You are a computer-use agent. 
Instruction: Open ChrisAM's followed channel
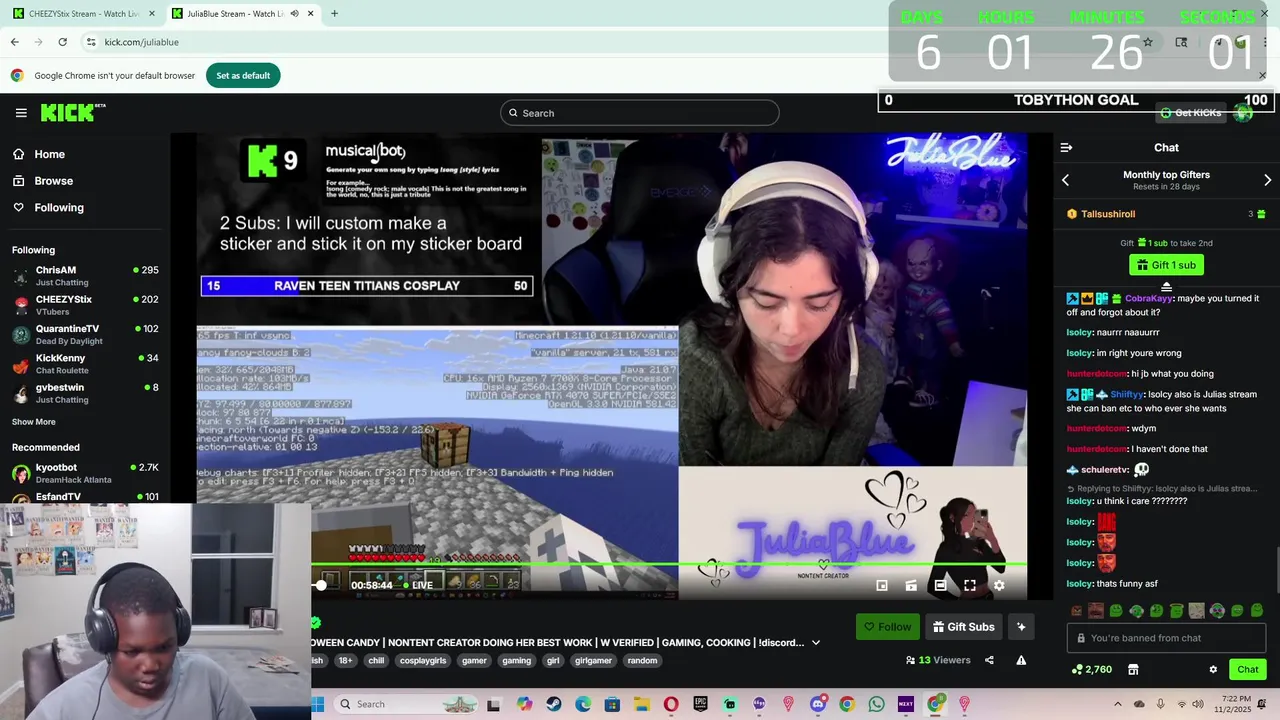[85, 276]
